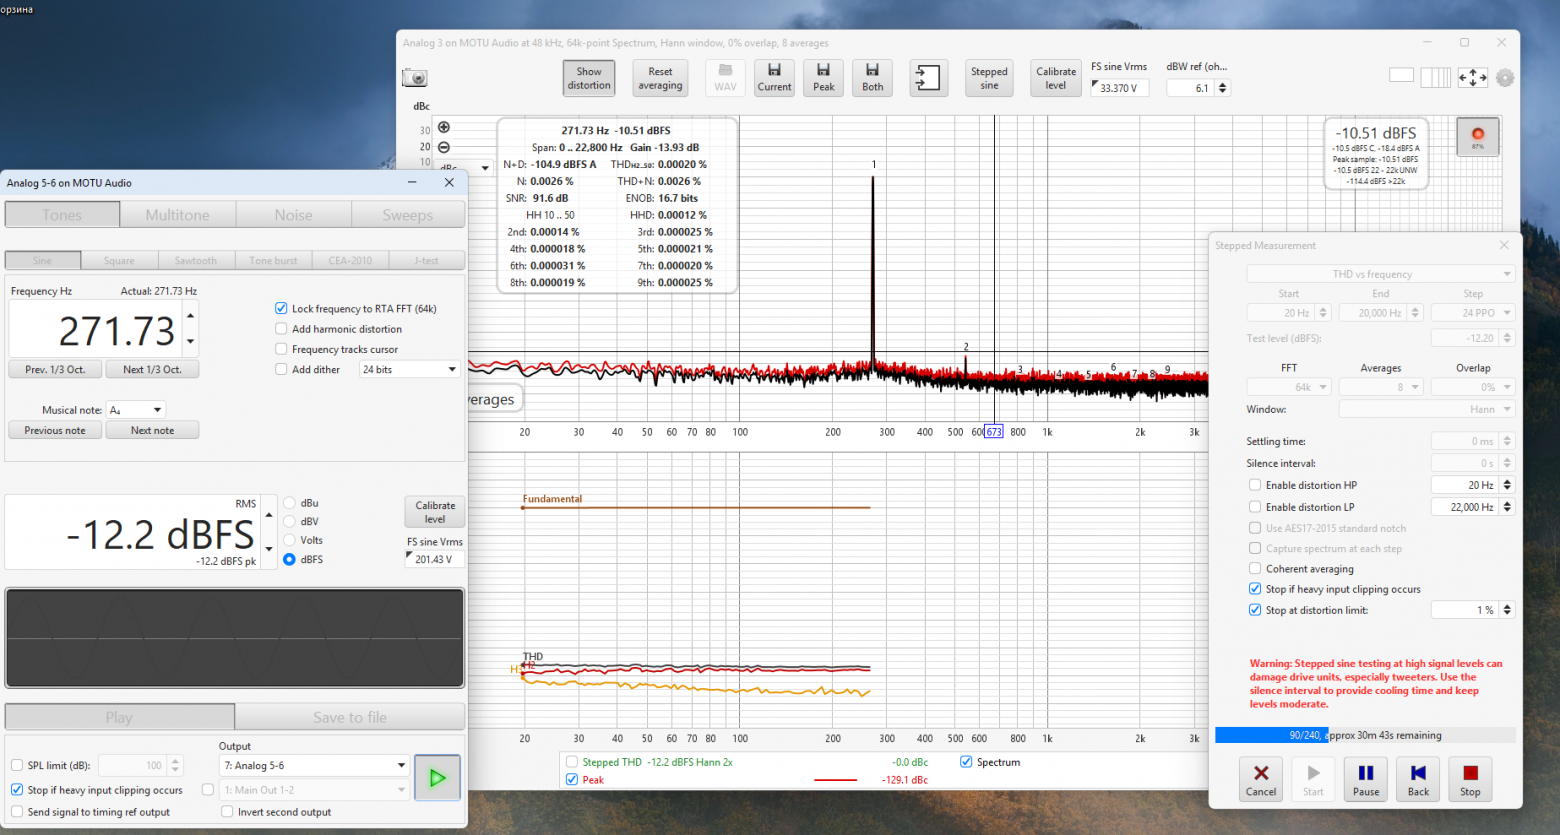Open the dBc axis unit dropdown
This screenshot has height=835, width=1560.
[x=465, y=168]
